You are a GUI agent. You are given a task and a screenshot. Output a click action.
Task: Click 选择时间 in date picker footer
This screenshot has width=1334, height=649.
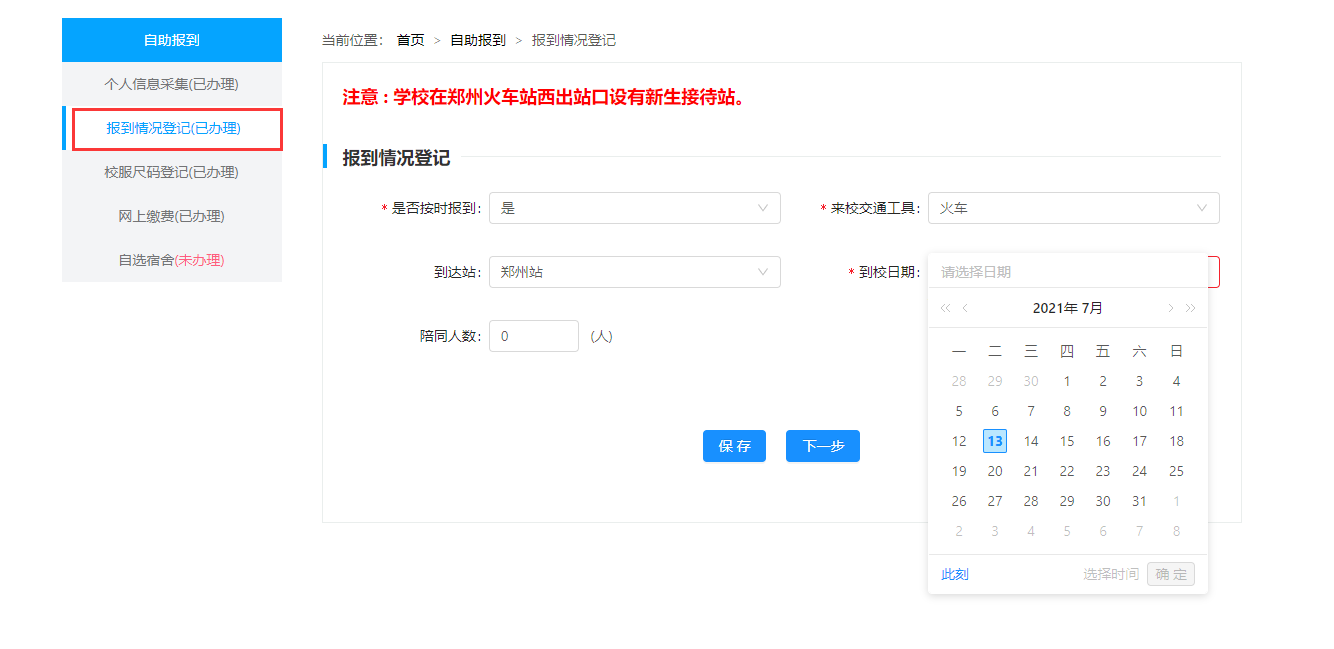pyautogui.click(x=1110, y=574)
